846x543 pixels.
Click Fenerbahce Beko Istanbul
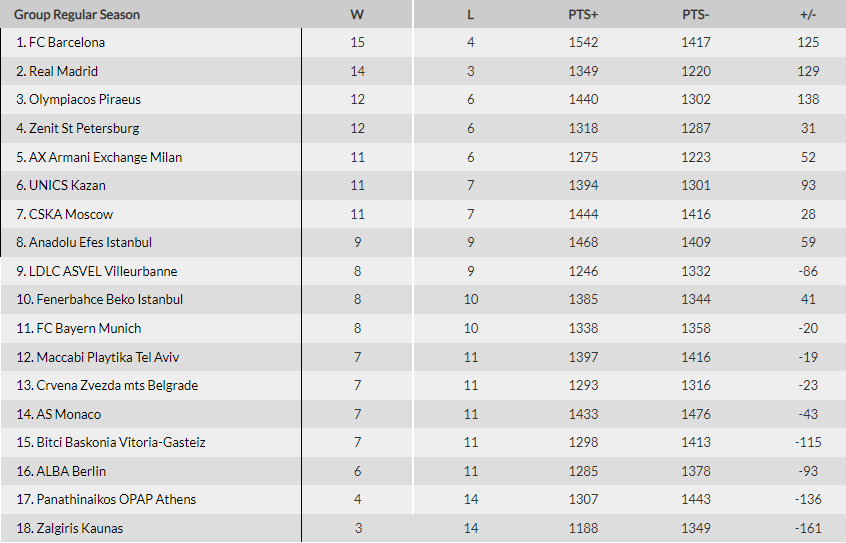point(110,300)
